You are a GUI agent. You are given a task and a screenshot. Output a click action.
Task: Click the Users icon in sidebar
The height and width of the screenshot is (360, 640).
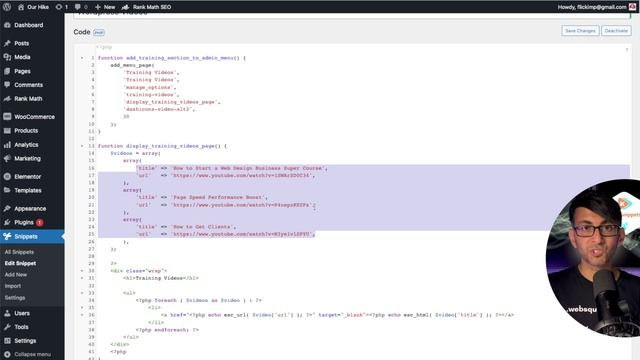(x=7, y=313)
